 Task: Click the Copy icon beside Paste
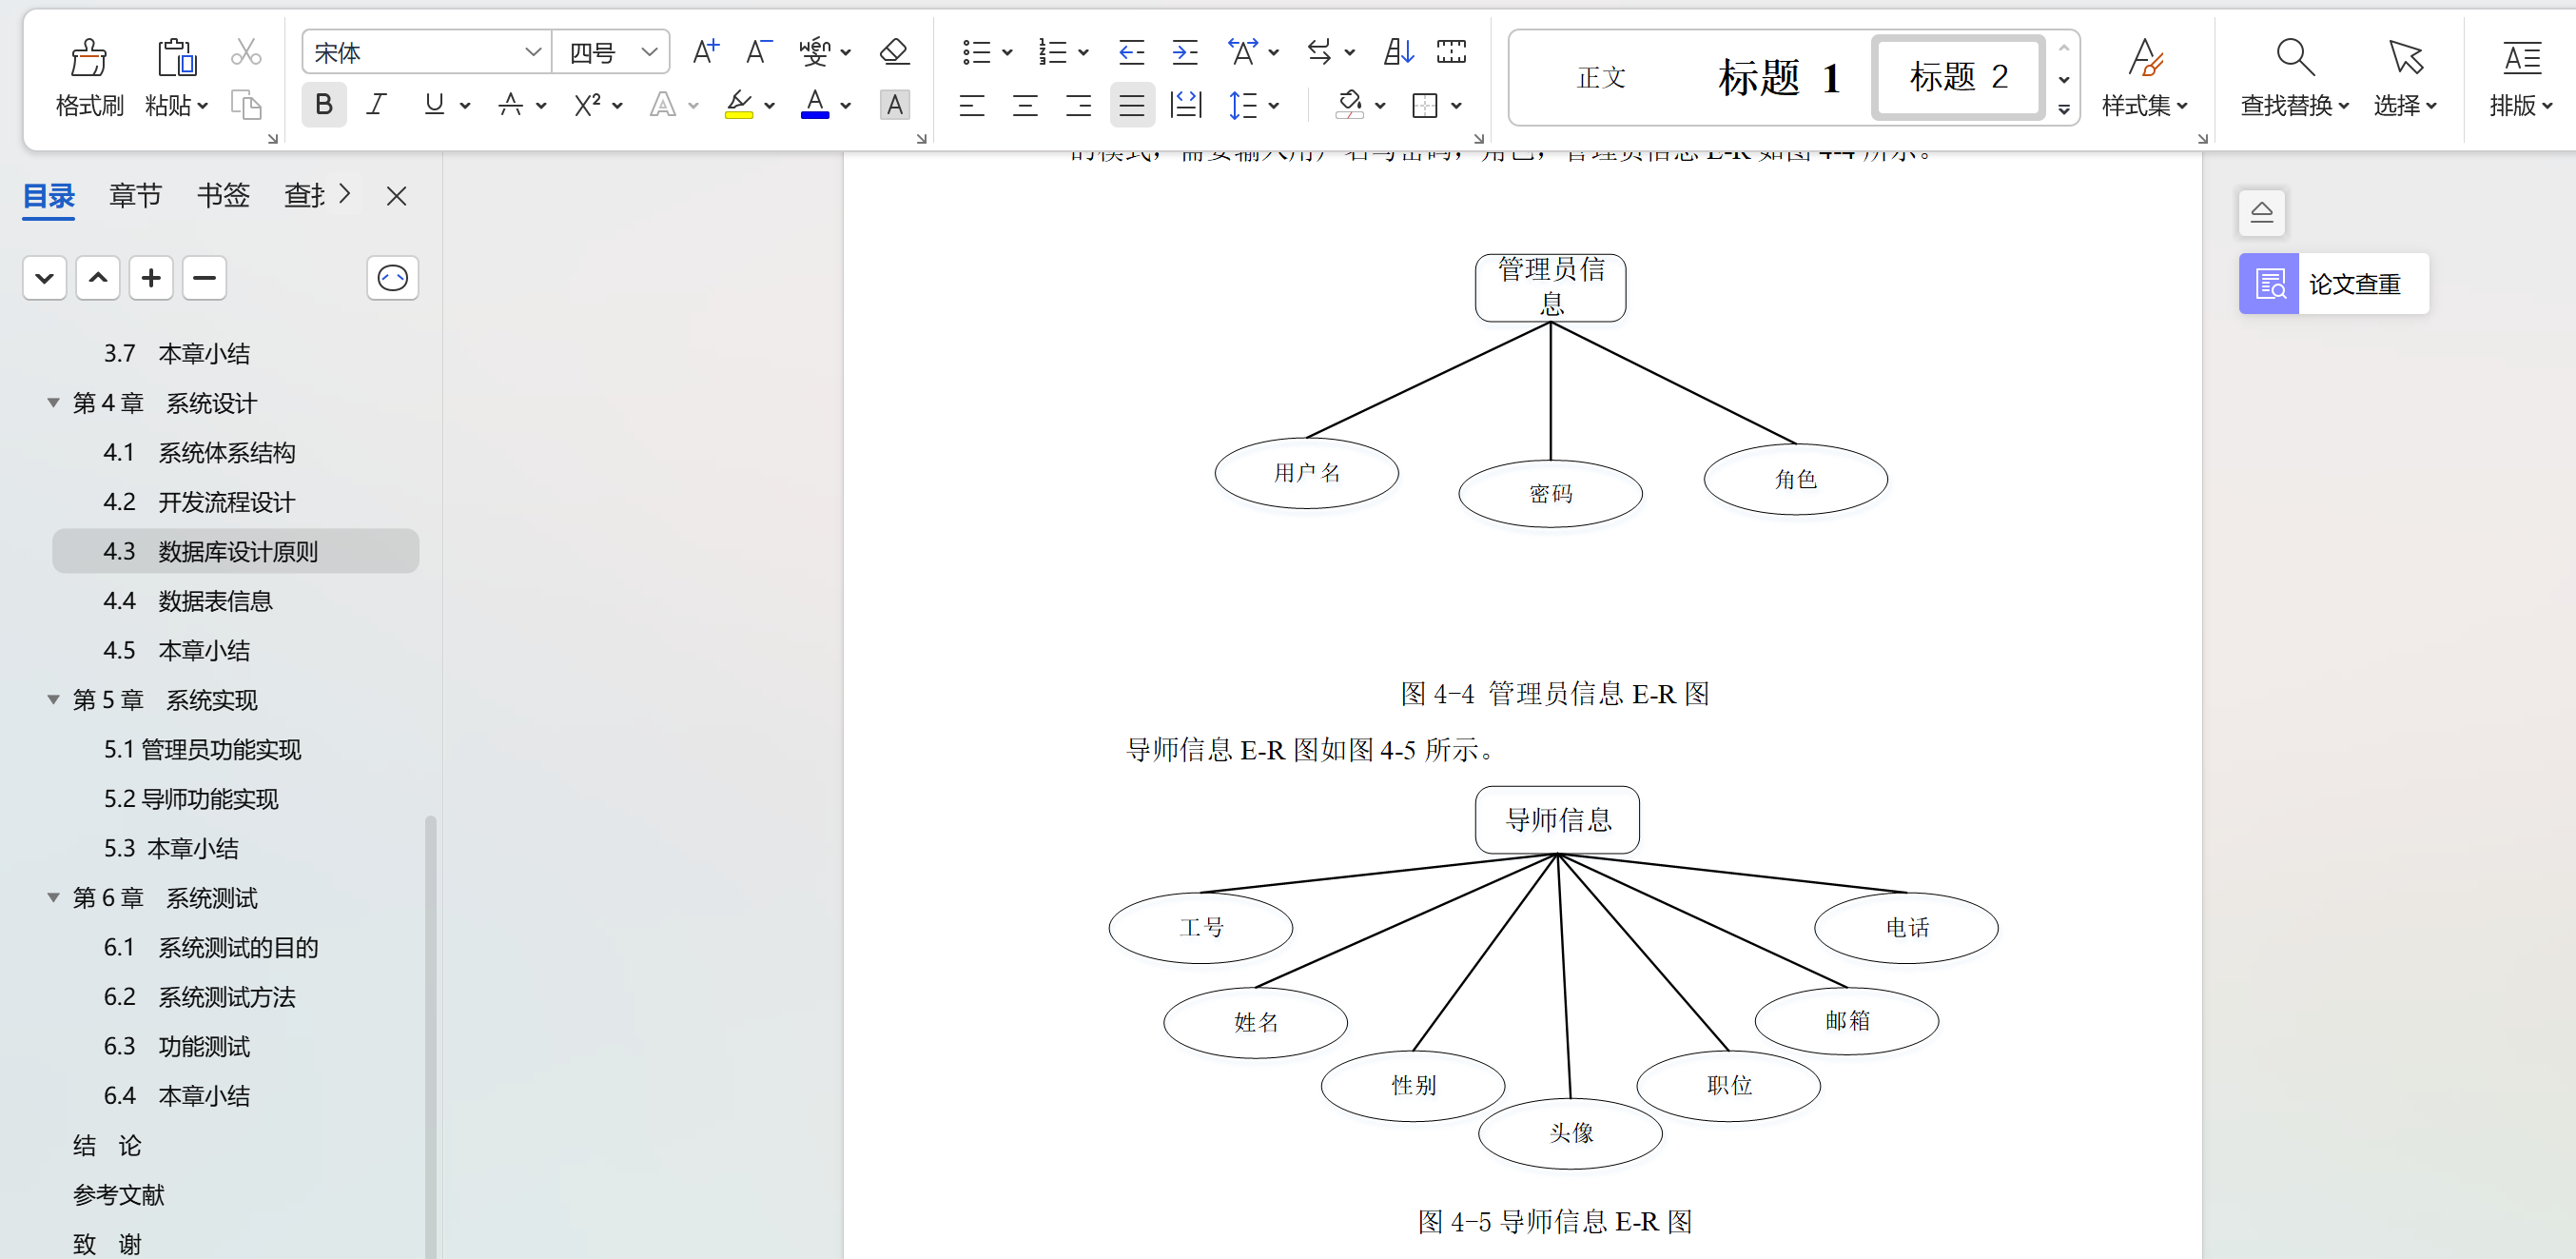(x=246, y=104)
